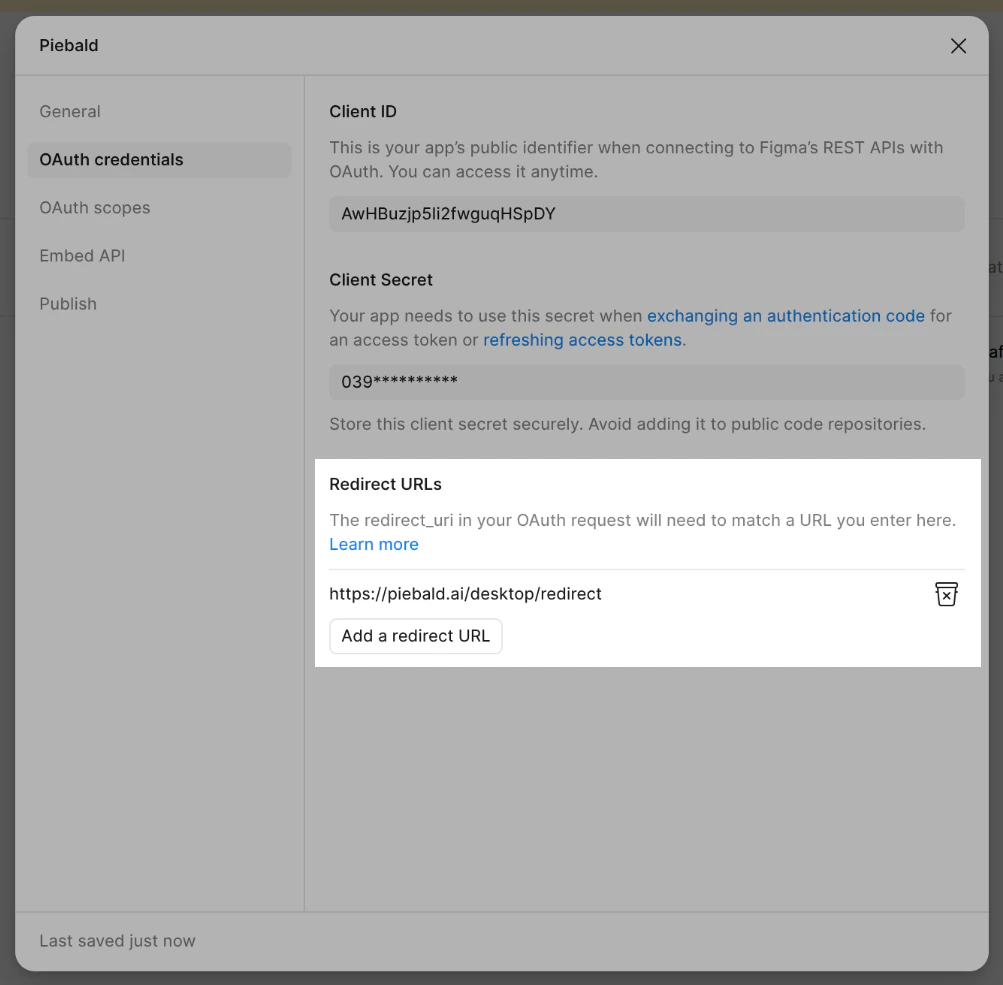Screen dimensions: 1003x985
Task: Click the Redirect URLs heading
Action: (x=385, y=484)
